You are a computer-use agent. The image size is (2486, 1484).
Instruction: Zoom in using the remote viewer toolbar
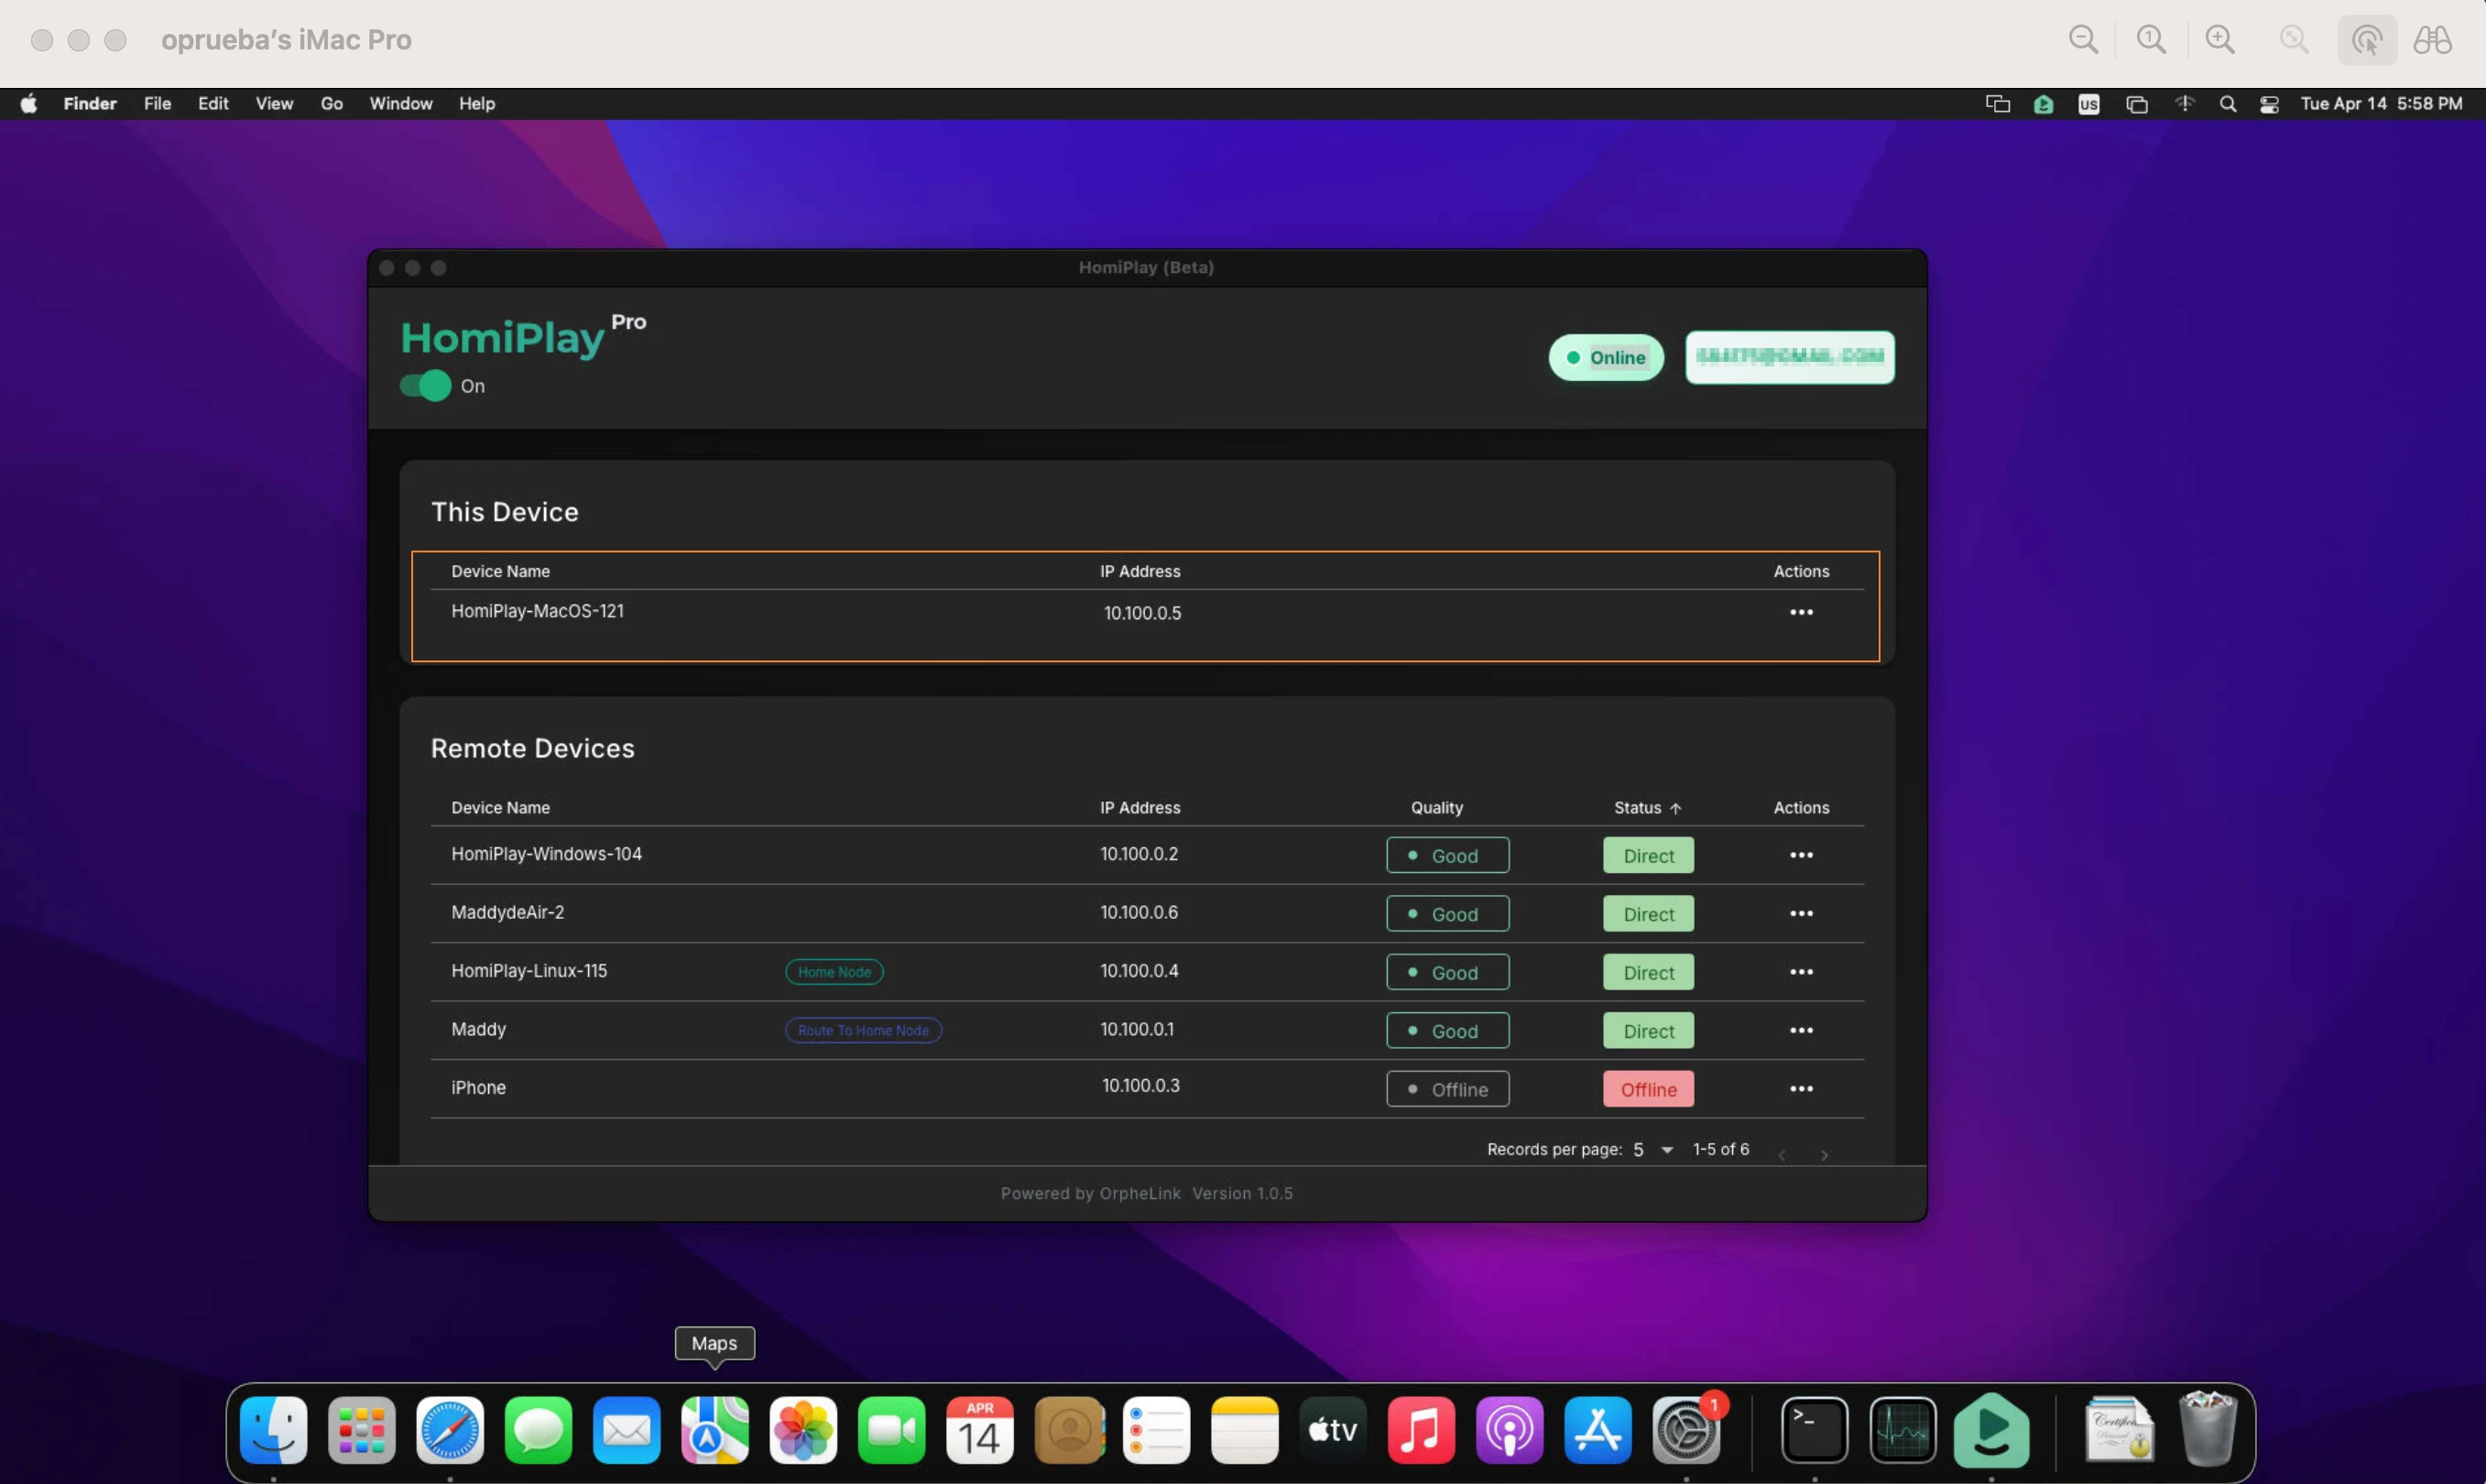[2220, 39]
